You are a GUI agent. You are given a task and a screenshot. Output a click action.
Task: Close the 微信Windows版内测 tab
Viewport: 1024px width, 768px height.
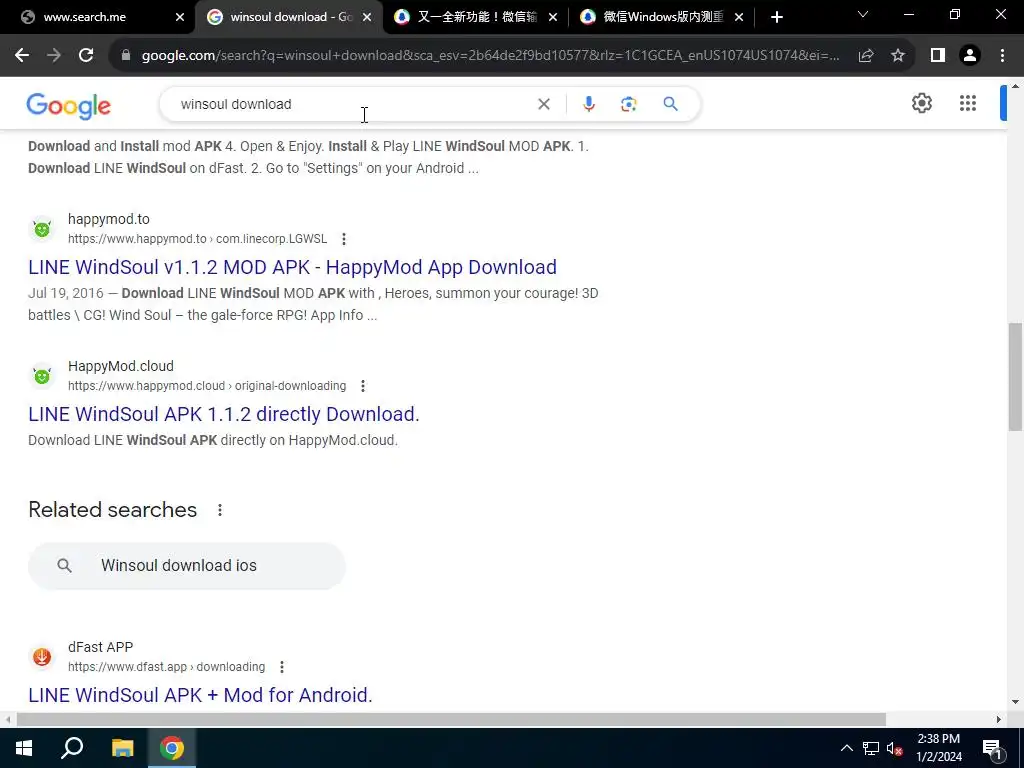click(x=739, y=18)
